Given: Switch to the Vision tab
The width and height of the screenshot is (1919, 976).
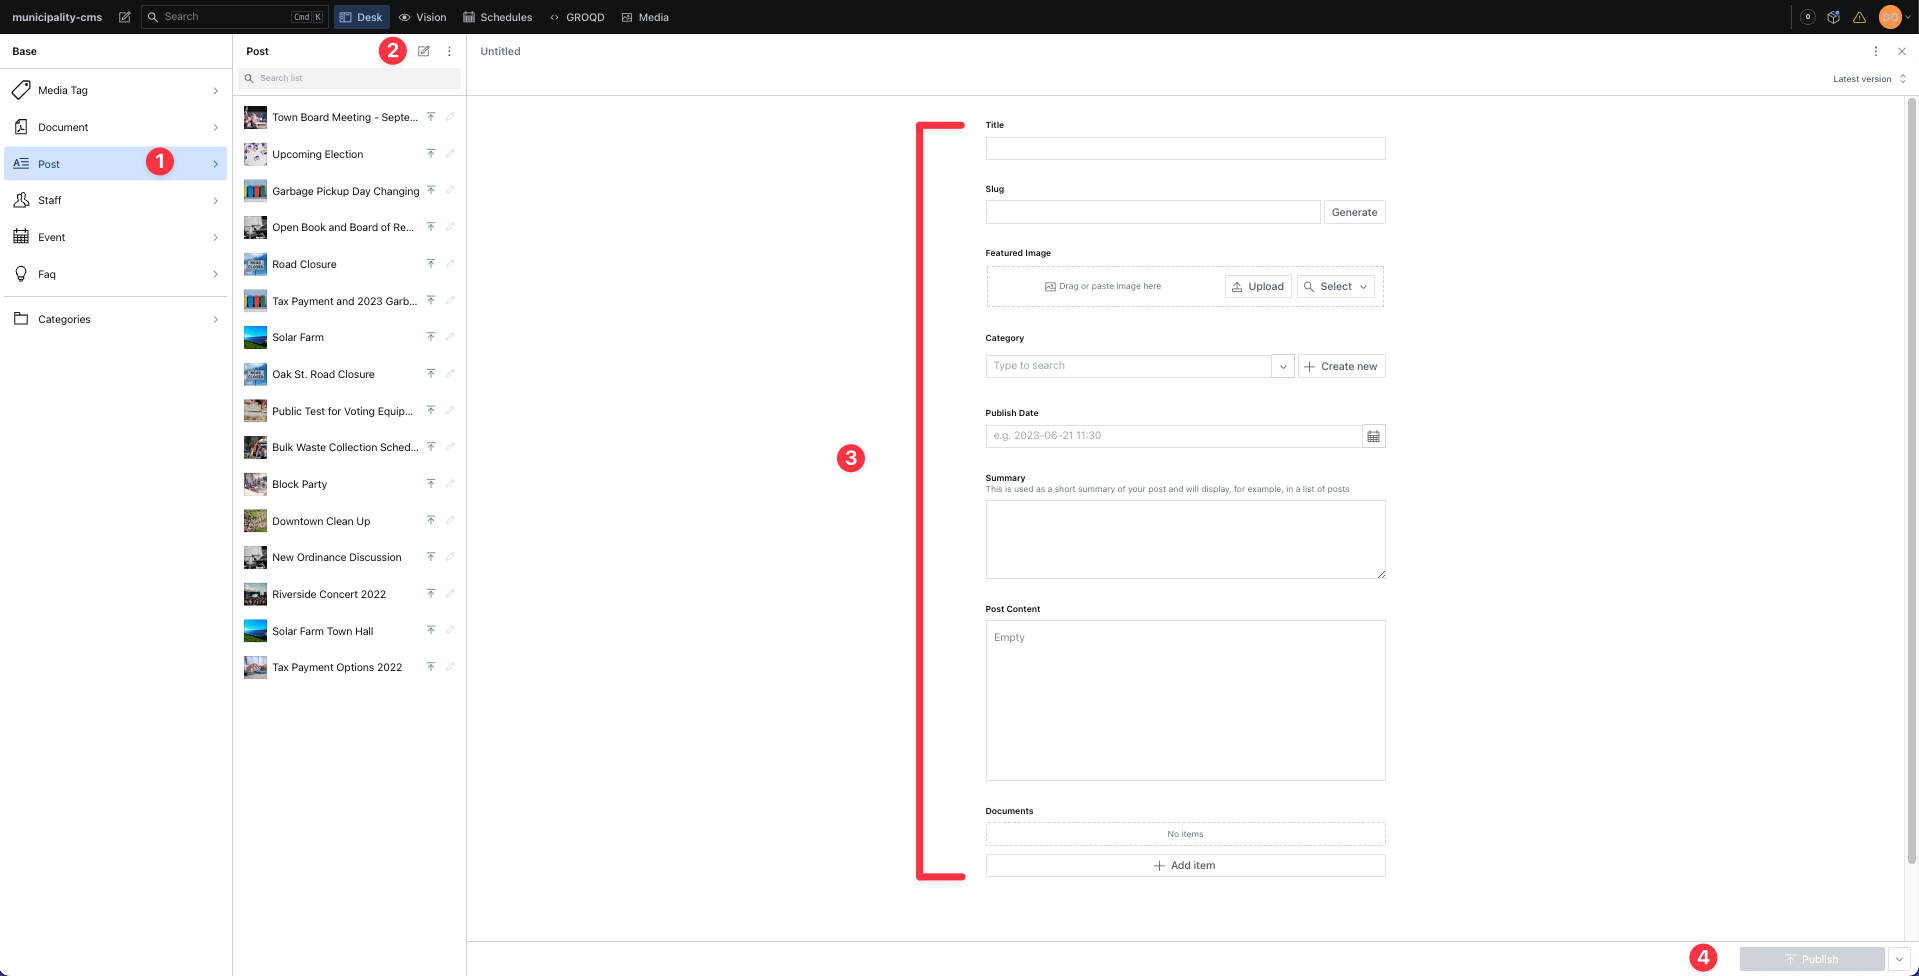Looking at the screenshot, I should point(422,16).
